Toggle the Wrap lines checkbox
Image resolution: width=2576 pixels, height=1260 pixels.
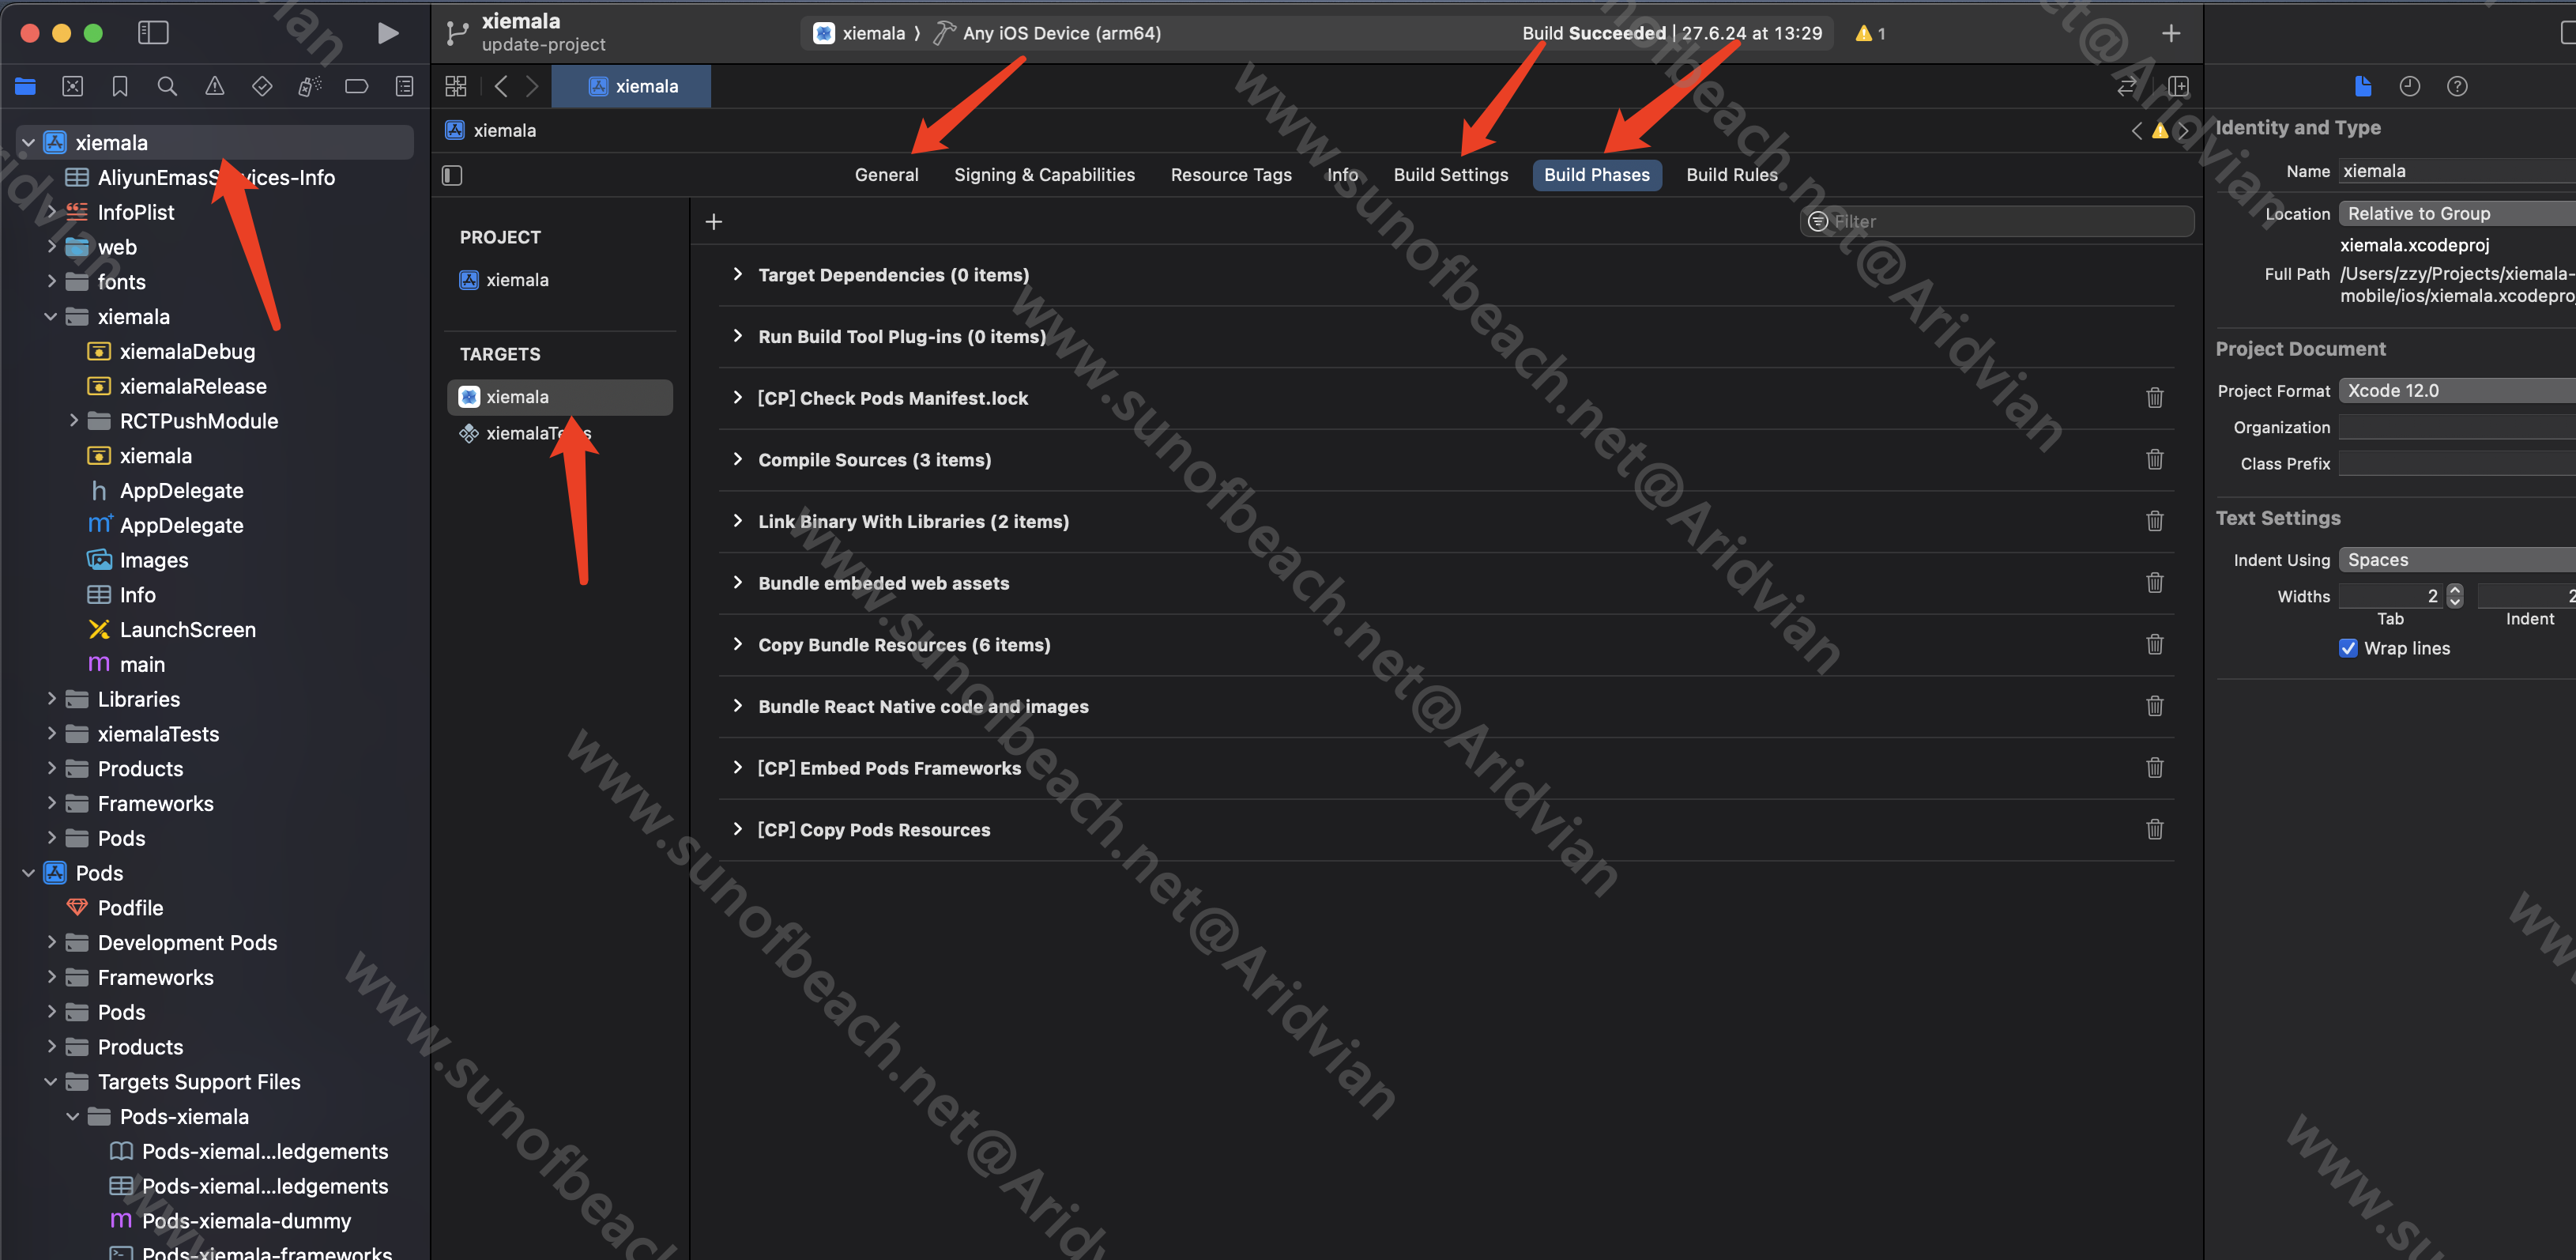point(2348,648)
